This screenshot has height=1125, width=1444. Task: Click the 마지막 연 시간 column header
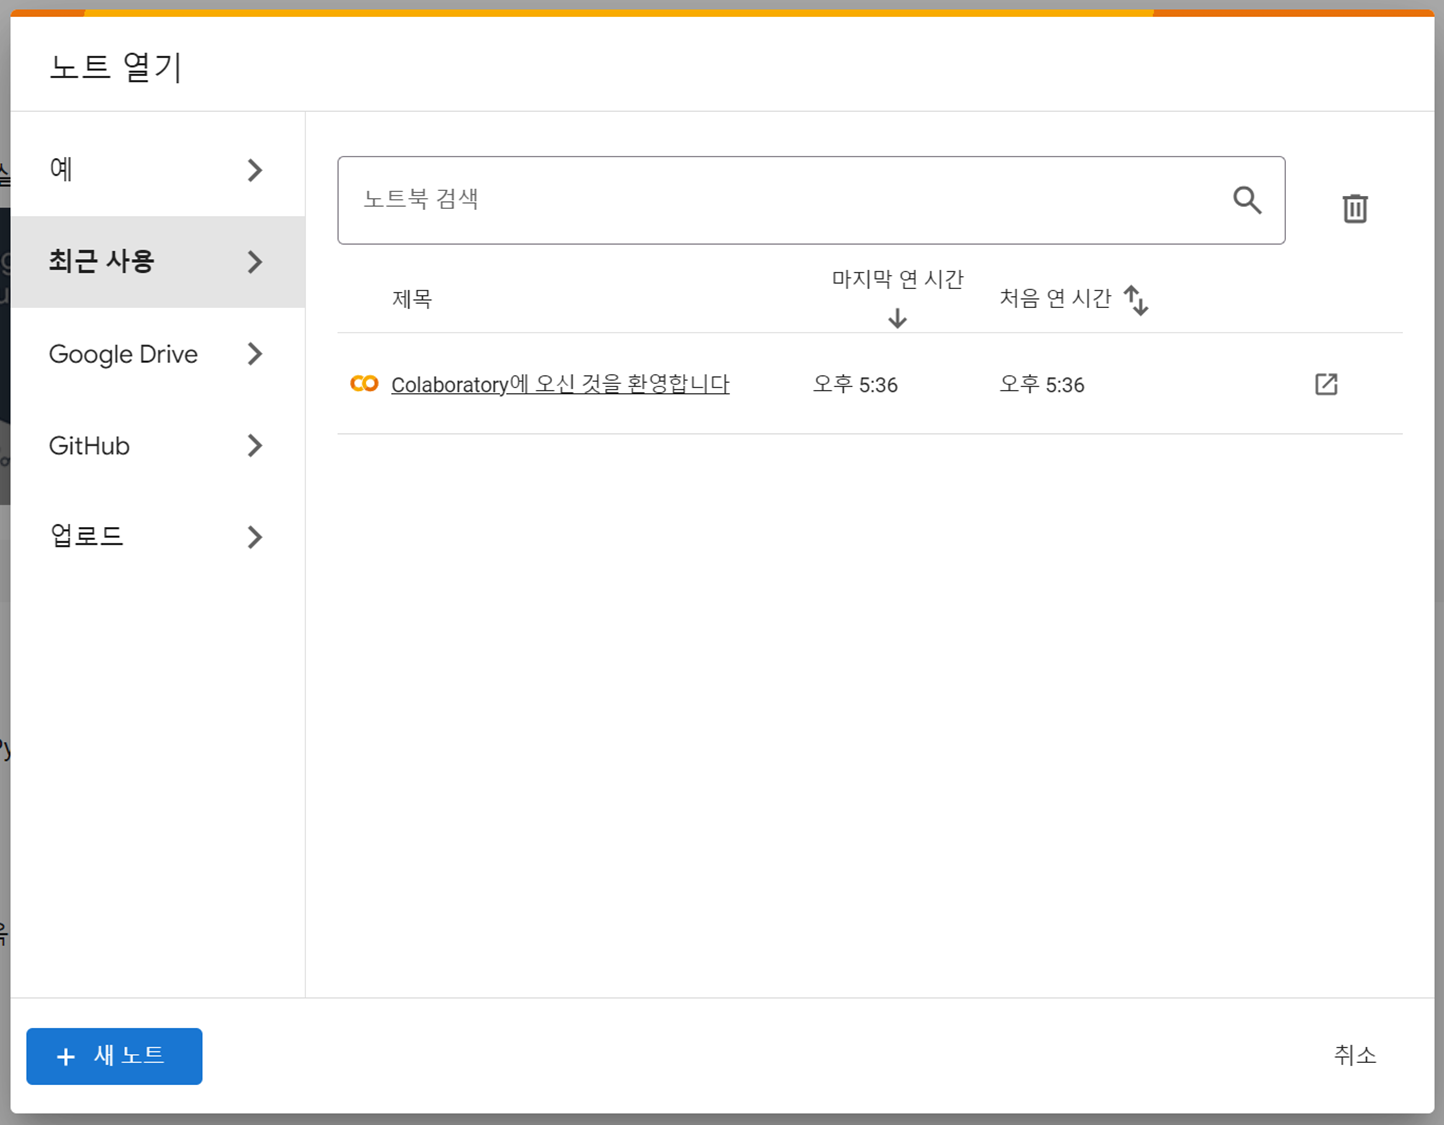pyautogui.click(x=897, y=279)
